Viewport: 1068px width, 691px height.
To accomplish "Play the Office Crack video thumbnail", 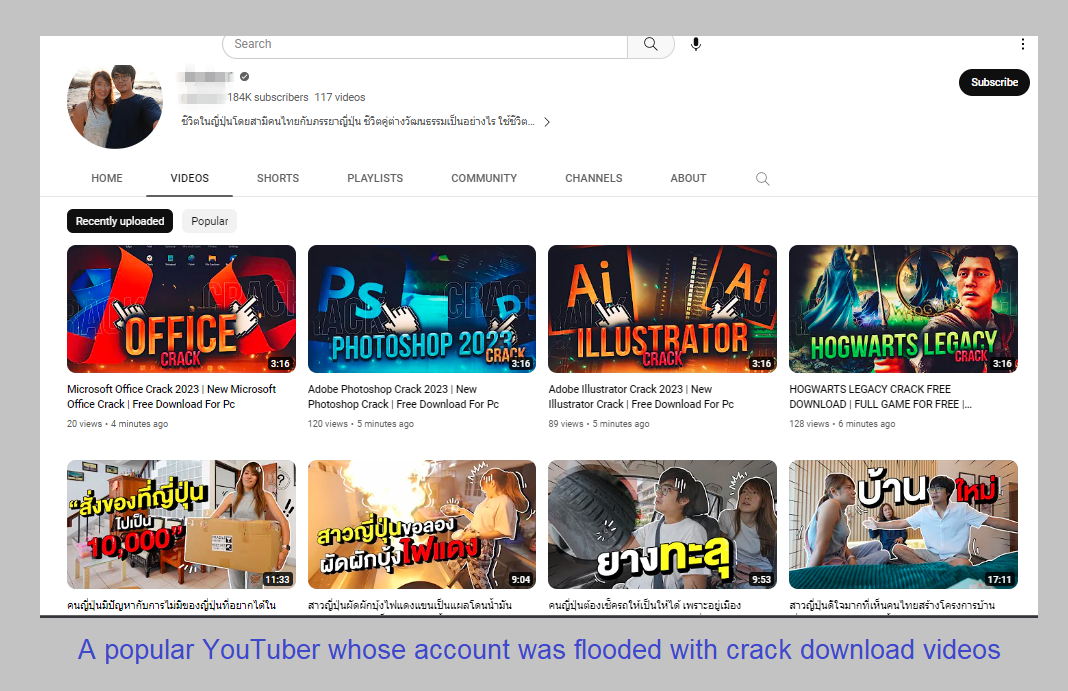I will (181, 309).
